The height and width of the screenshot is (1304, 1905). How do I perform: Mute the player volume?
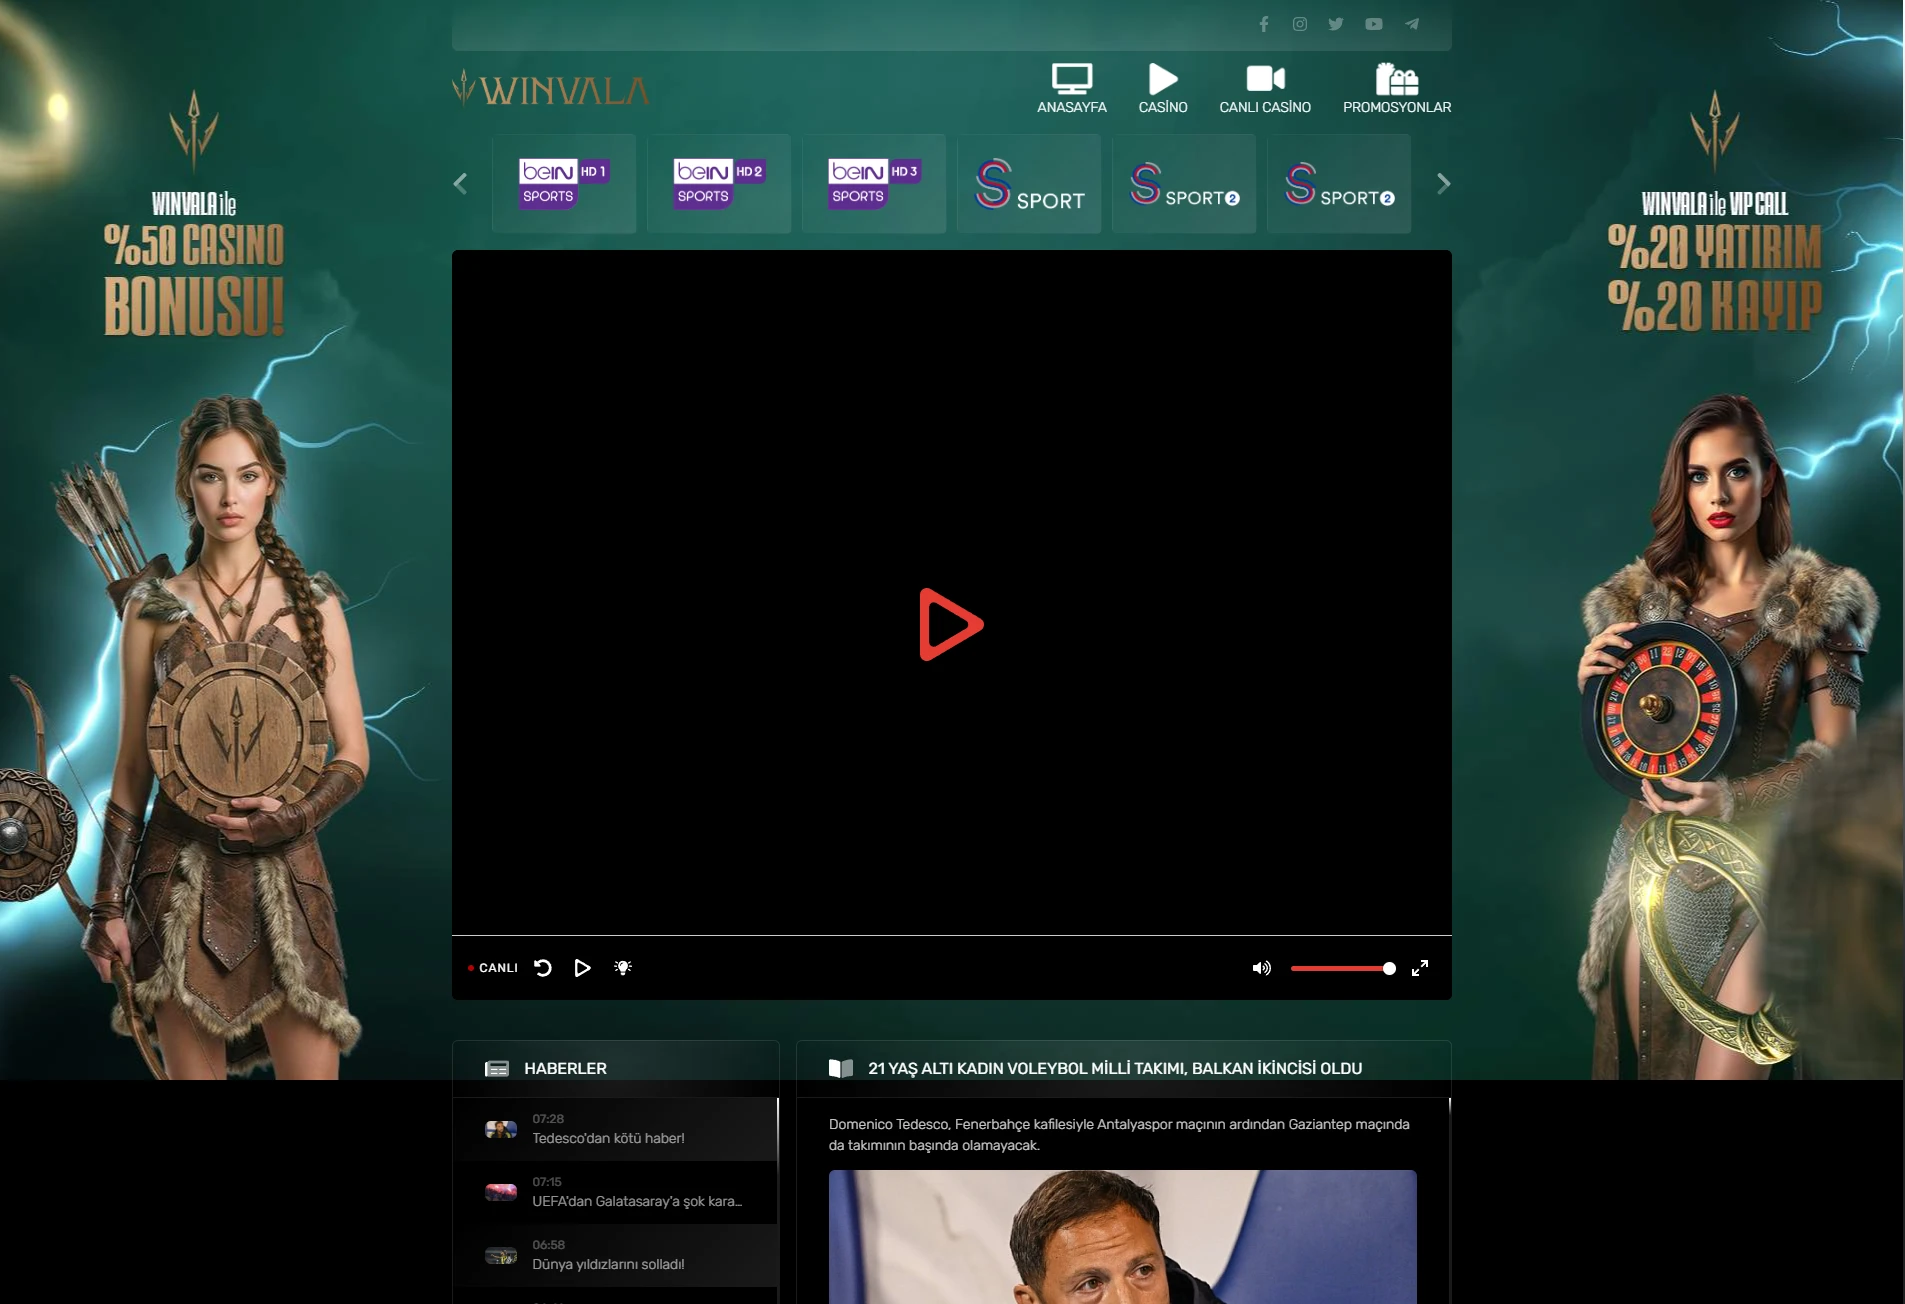(1262, 968)
